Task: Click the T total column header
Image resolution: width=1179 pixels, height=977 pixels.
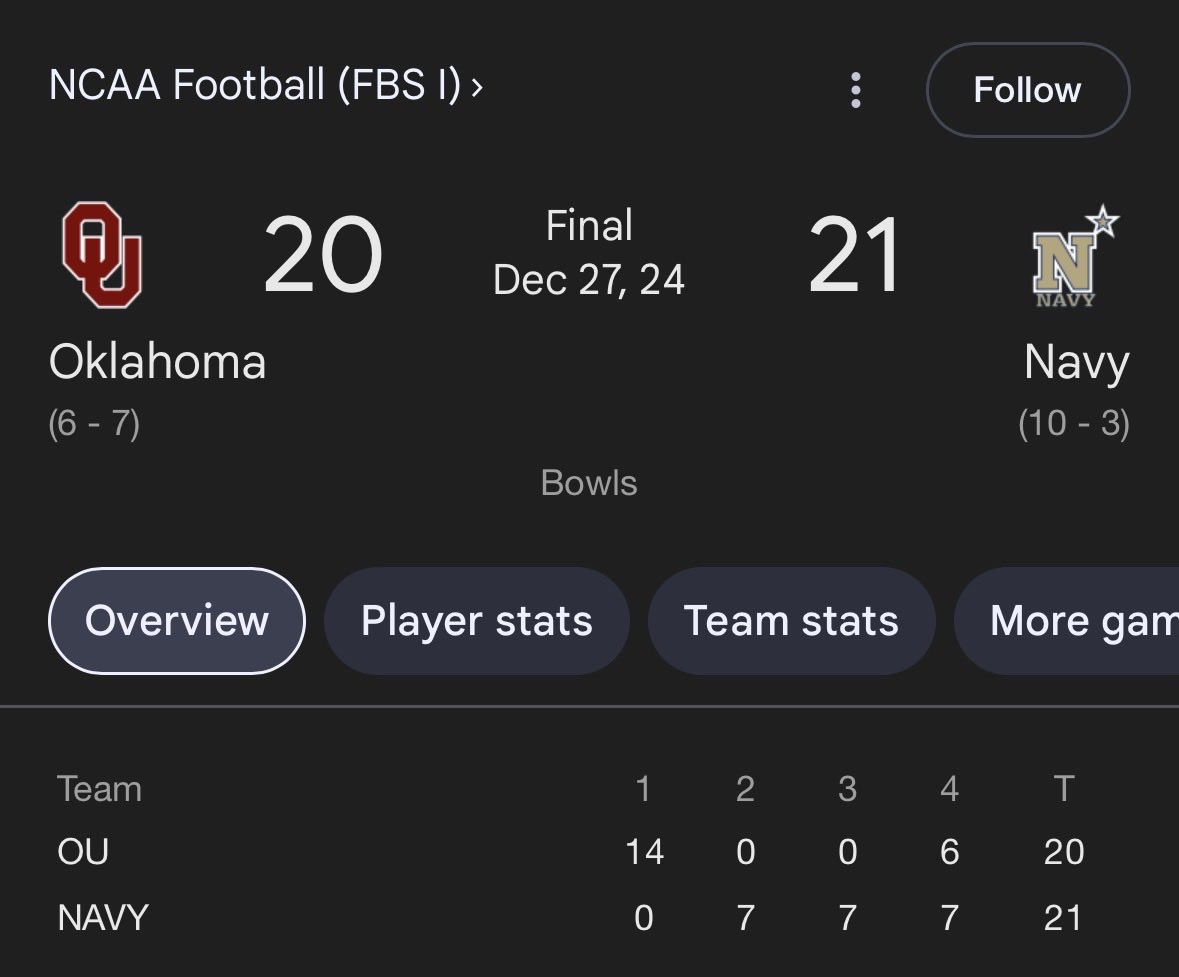Action: [1063, 789]
